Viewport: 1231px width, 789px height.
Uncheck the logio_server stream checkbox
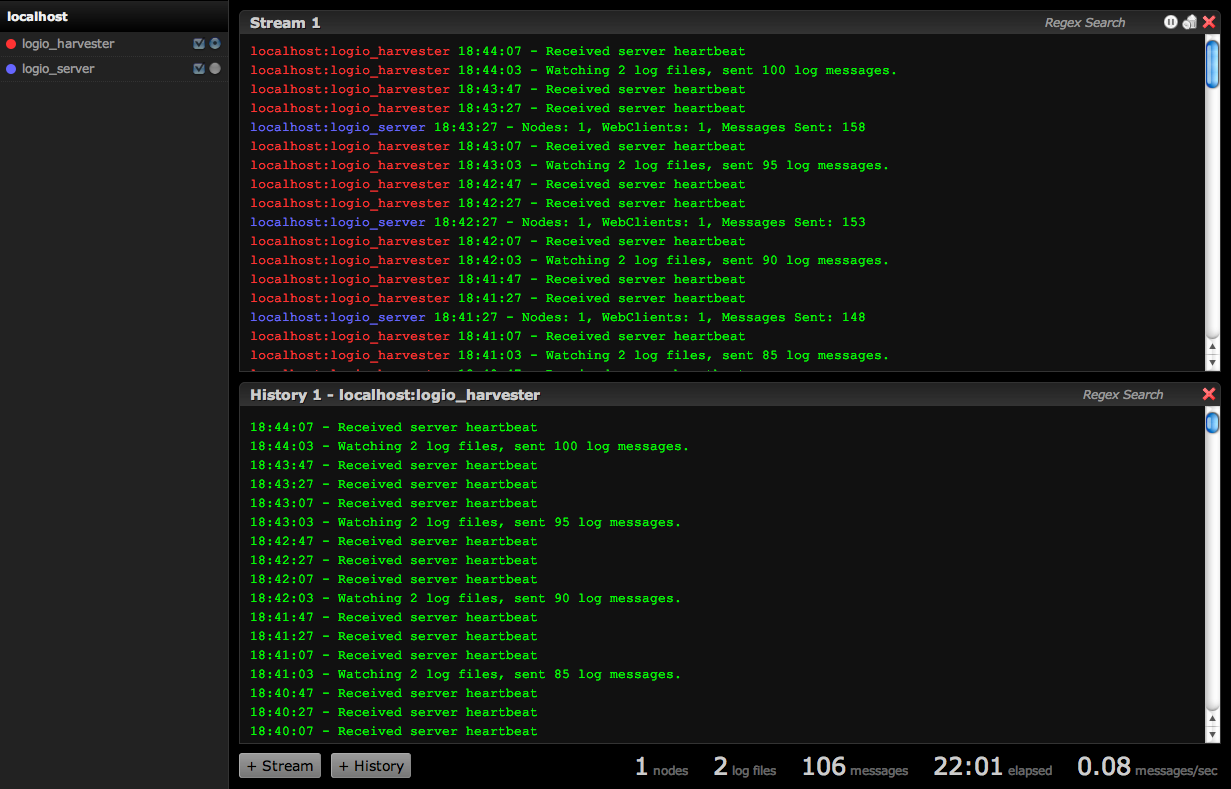click(199, 69)
